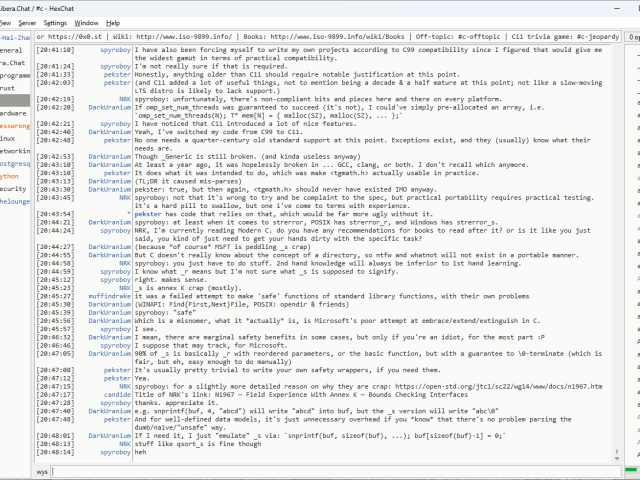Open the python channel
Screen dimensions: 640x480
tap(10, 176)
